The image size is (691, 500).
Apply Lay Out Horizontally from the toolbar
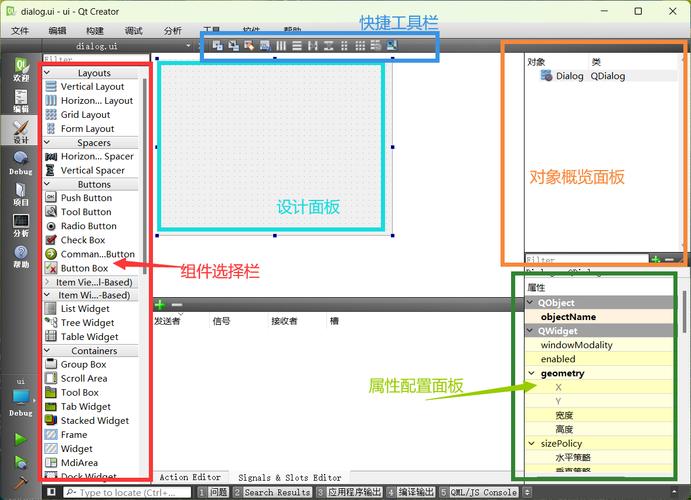point(281,45)
